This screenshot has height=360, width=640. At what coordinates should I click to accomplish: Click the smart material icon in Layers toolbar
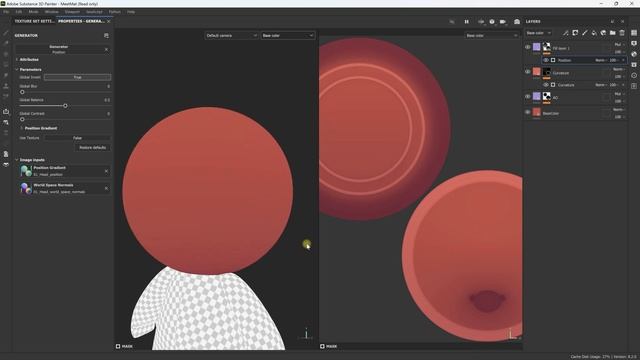pos(603,33)
